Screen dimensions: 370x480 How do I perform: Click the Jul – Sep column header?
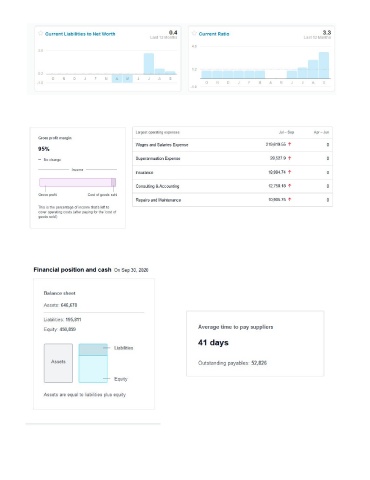point(286,132)
